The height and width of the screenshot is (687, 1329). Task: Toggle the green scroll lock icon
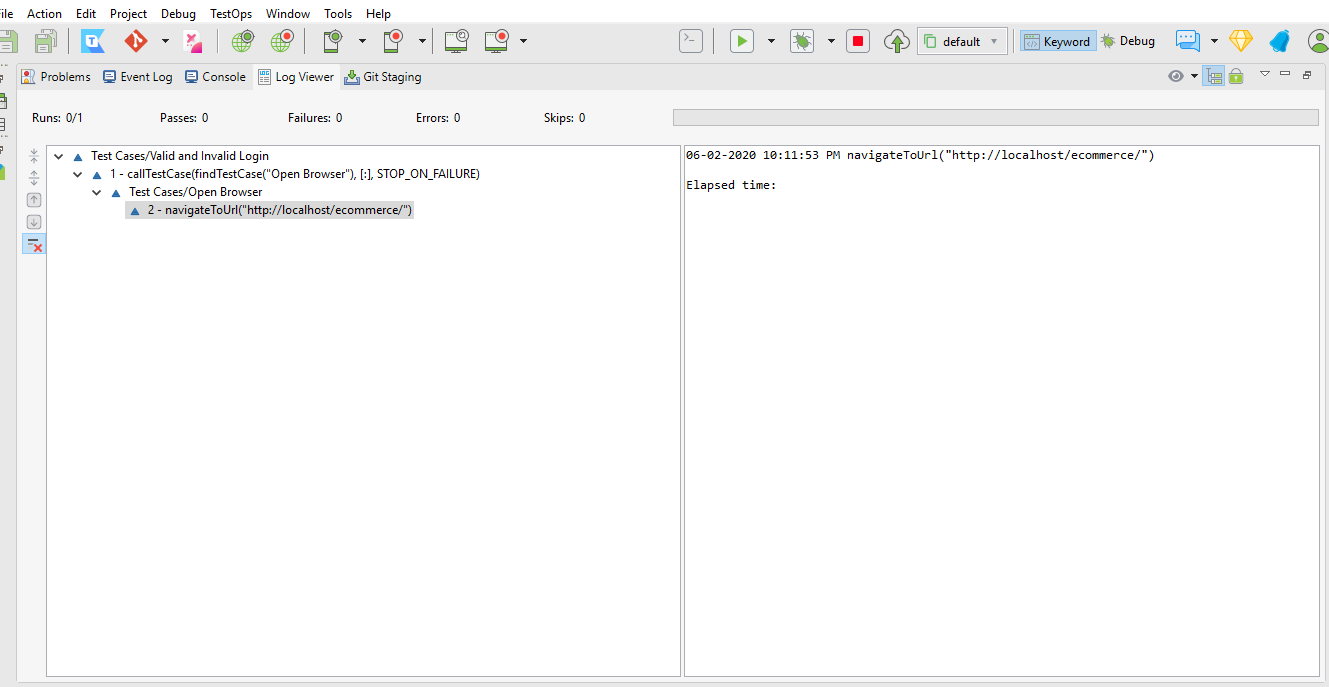1236,76
